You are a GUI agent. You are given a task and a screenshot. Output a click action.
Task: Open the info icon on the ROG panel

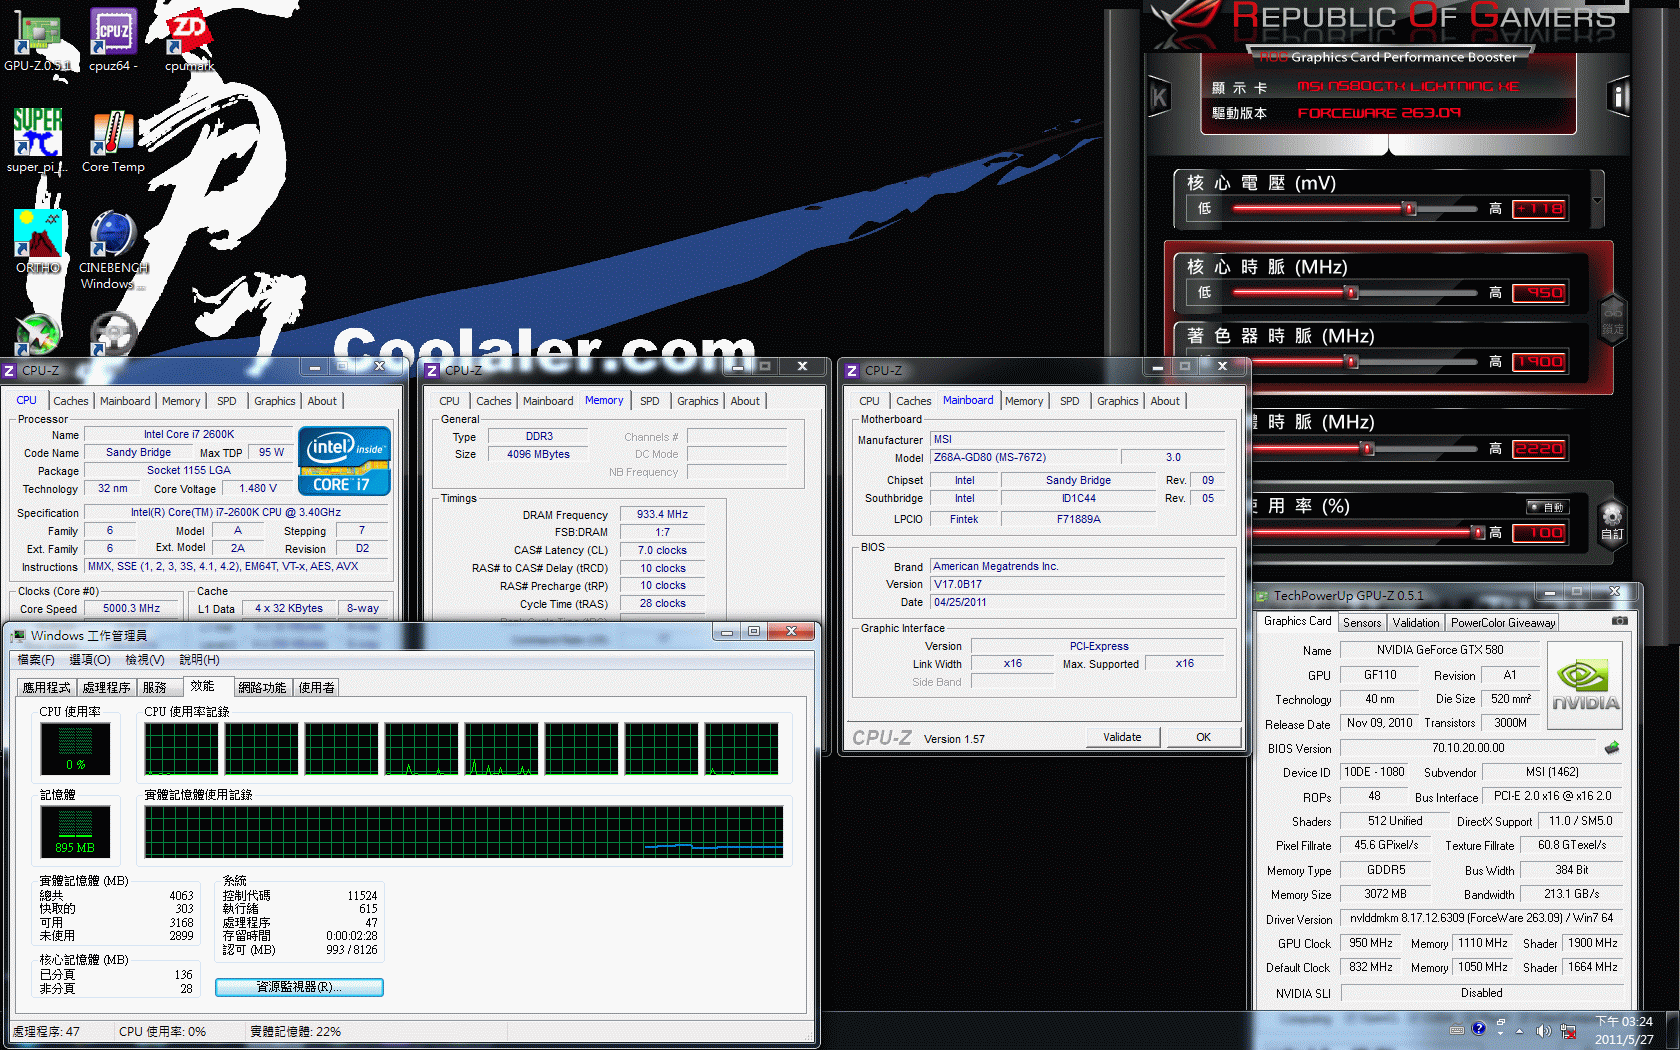click(x=1619, y=97)
